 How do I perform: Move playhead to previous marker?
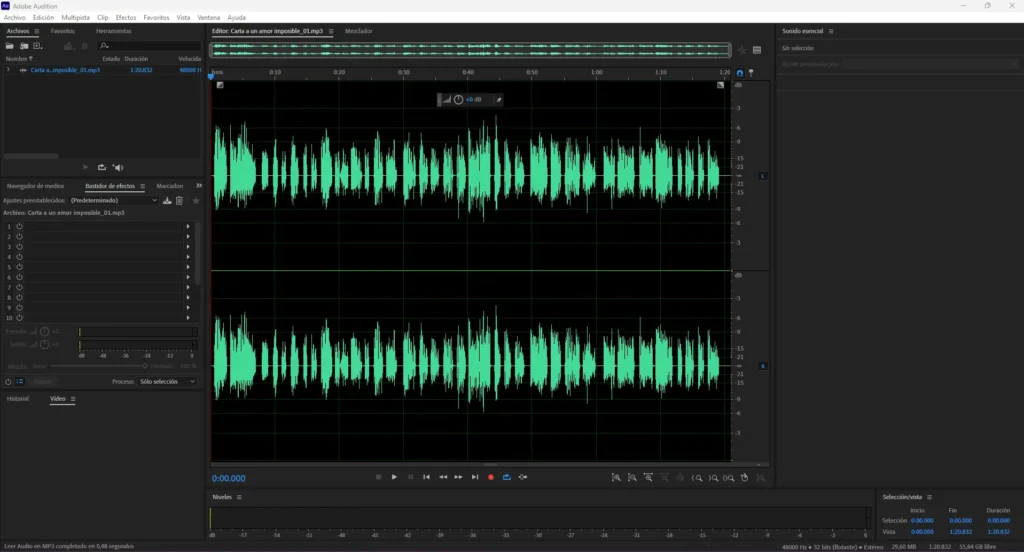(x=426, y=477)
